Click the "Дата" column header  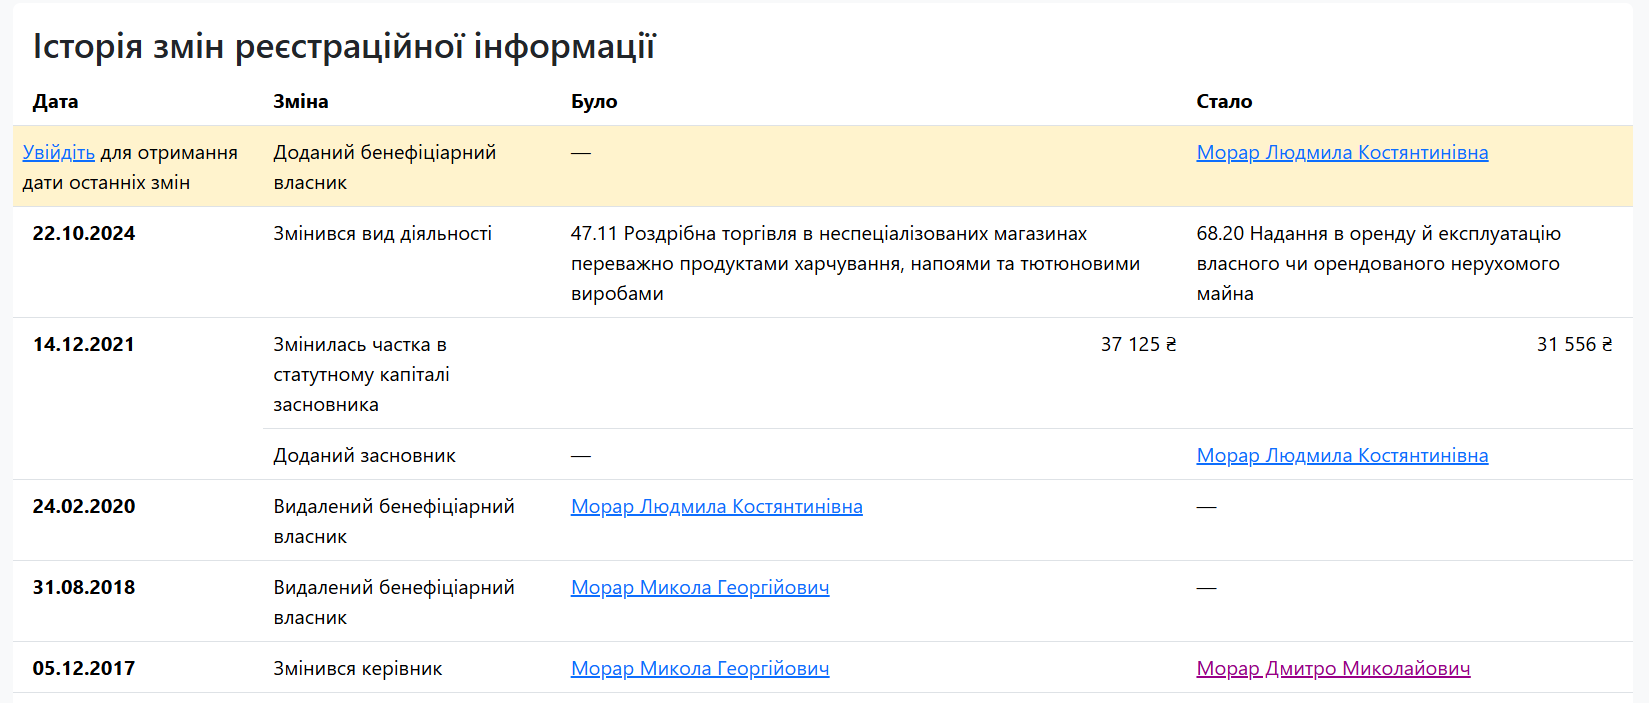55,102
